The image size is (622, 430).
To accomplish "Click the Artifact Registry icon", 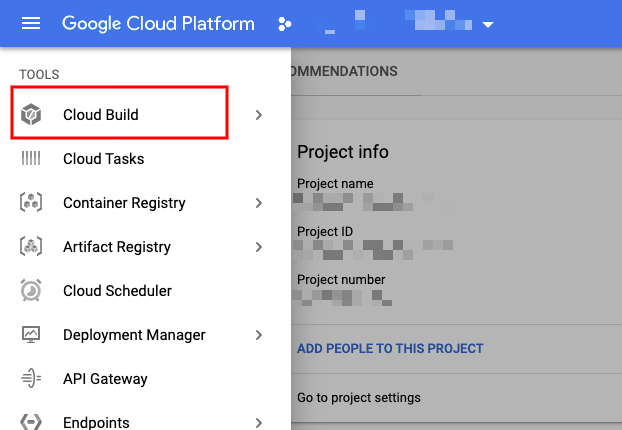I will (31, 247).
